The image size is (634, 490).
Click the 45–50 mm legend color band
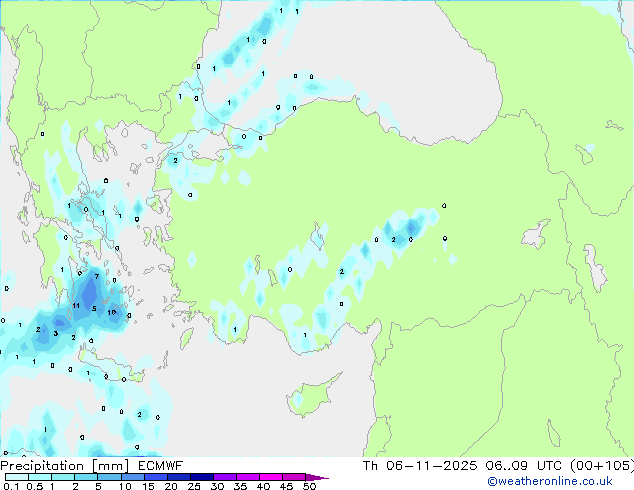(294, 477)
